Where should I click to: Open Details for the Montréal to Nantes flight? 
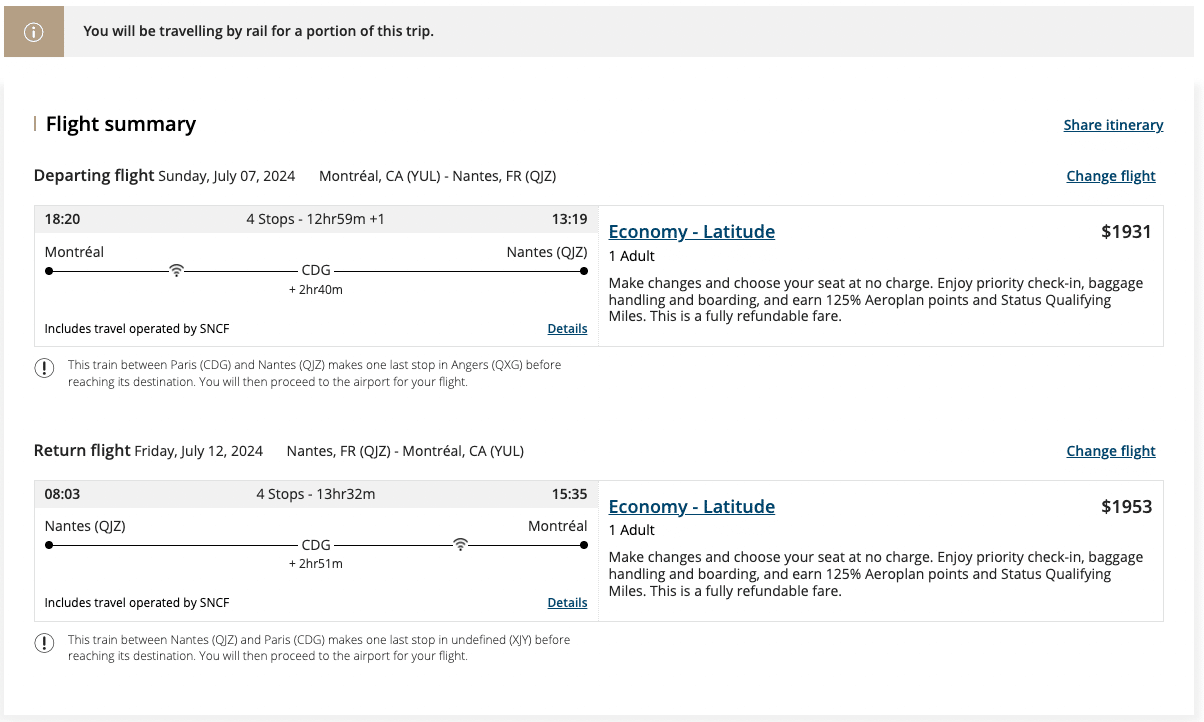(567, 328)
